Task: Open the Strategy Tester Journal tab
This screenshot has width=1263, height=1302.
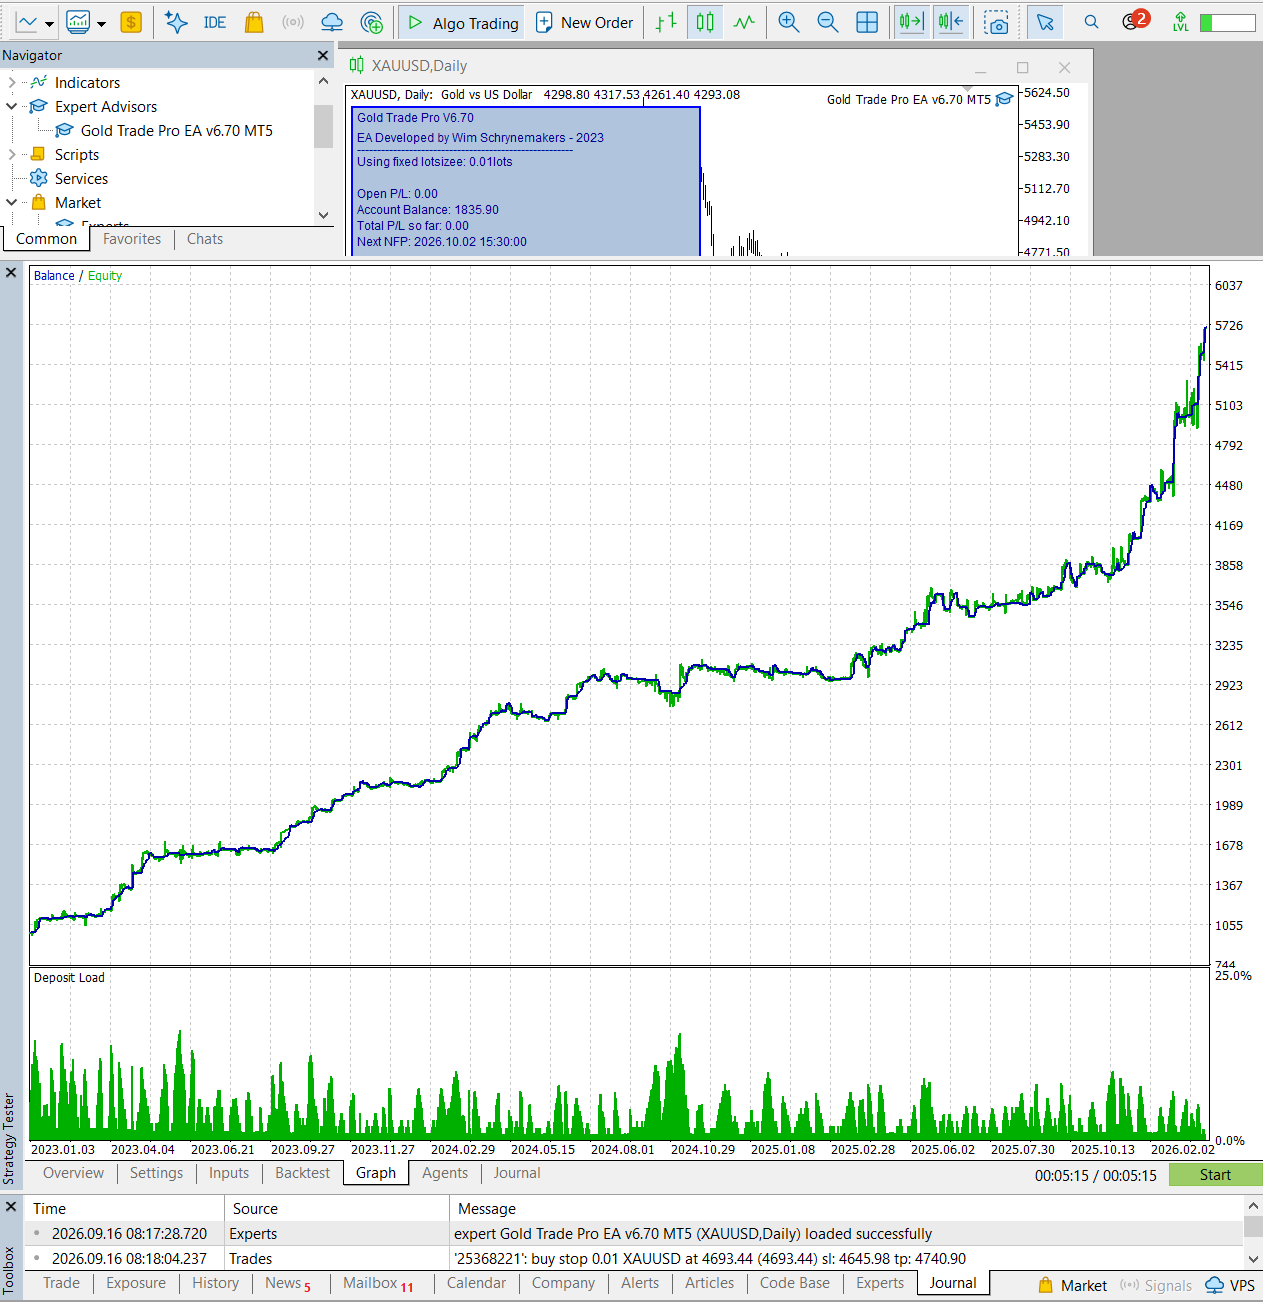Action: coord(517,1173)
